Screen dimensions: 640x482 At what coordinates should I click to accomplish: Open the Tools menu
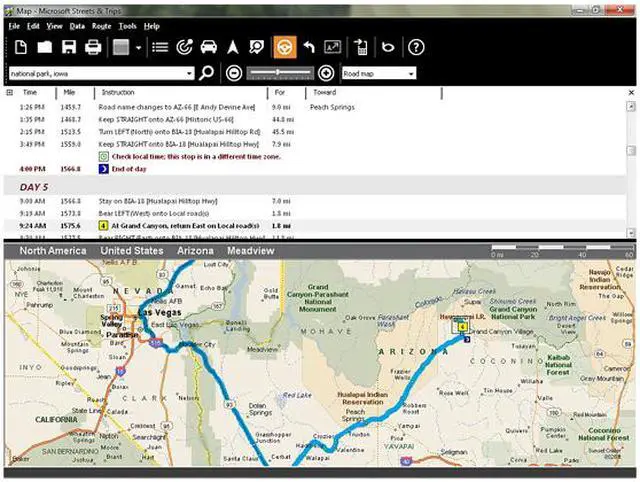pyautogui.click(x=127, y=25)
